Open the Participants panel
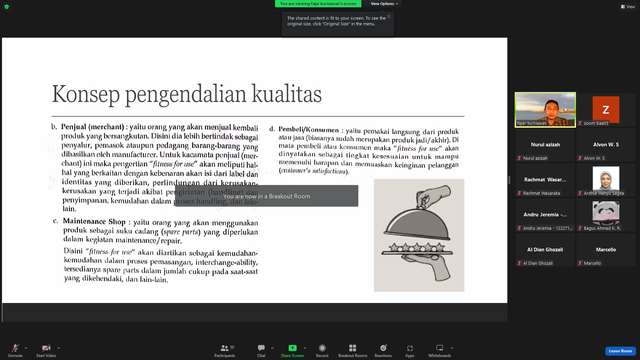Image resolution: width=640 pixels, height=360 pixels. tap(225, 350)
